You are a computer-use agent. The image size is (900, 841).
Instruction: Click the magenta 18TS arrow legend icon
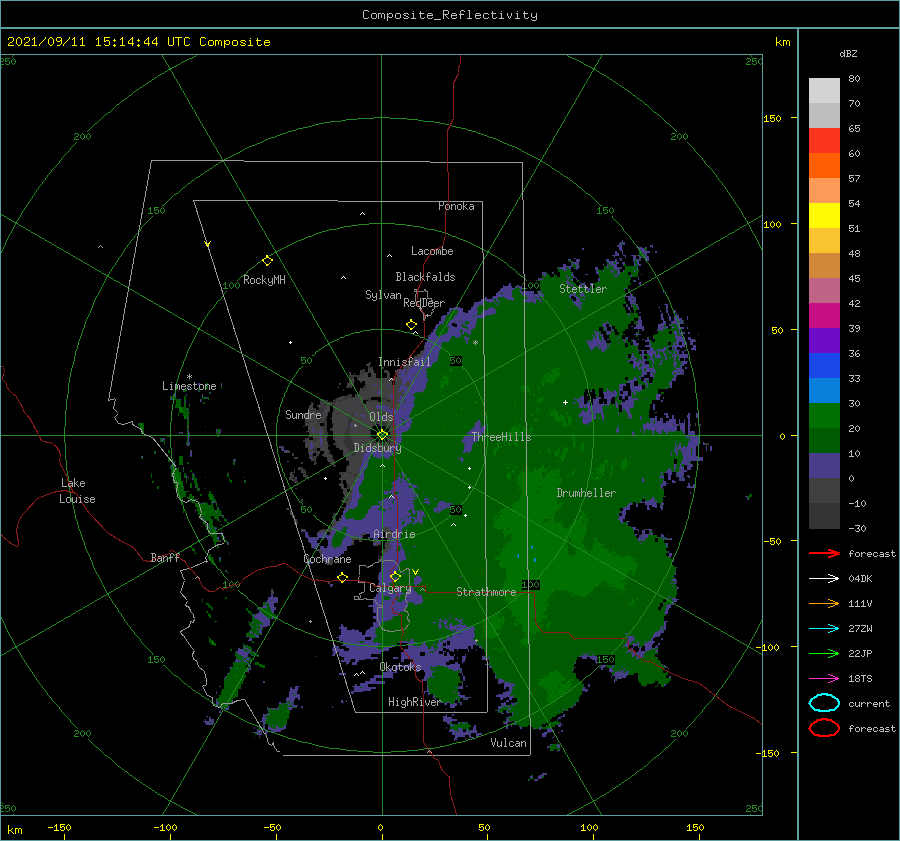tap(824, 679)
